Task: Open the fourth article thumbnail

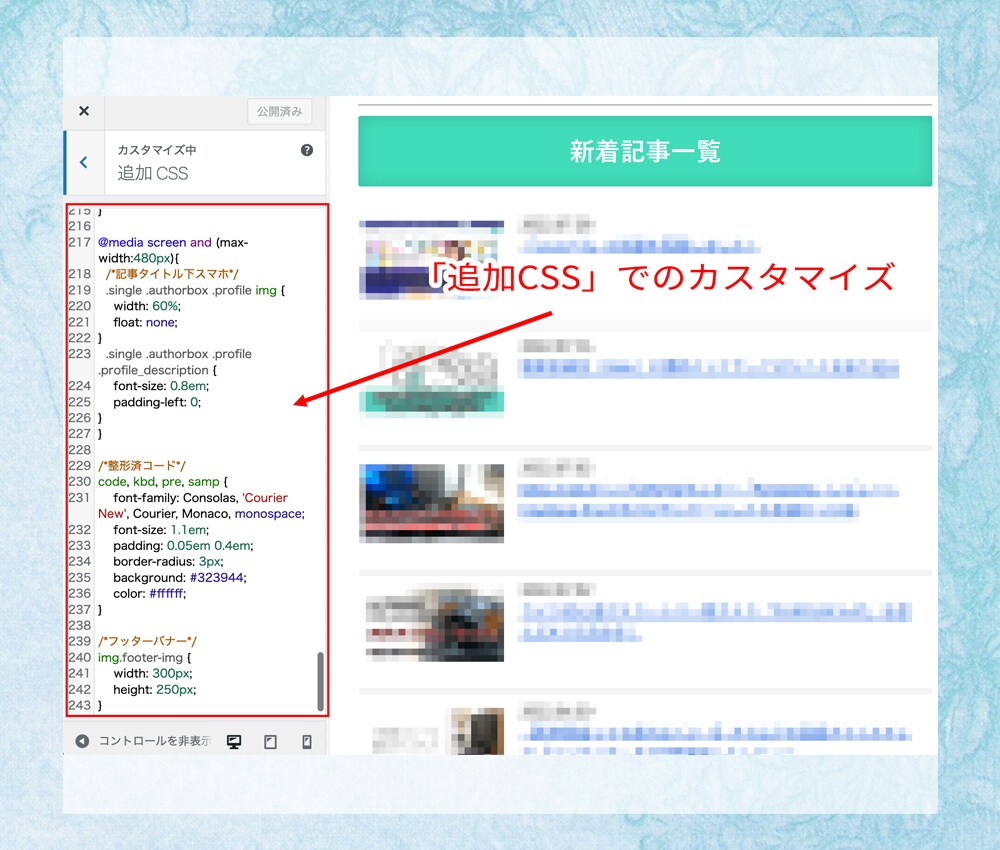Action: (434, 624)
